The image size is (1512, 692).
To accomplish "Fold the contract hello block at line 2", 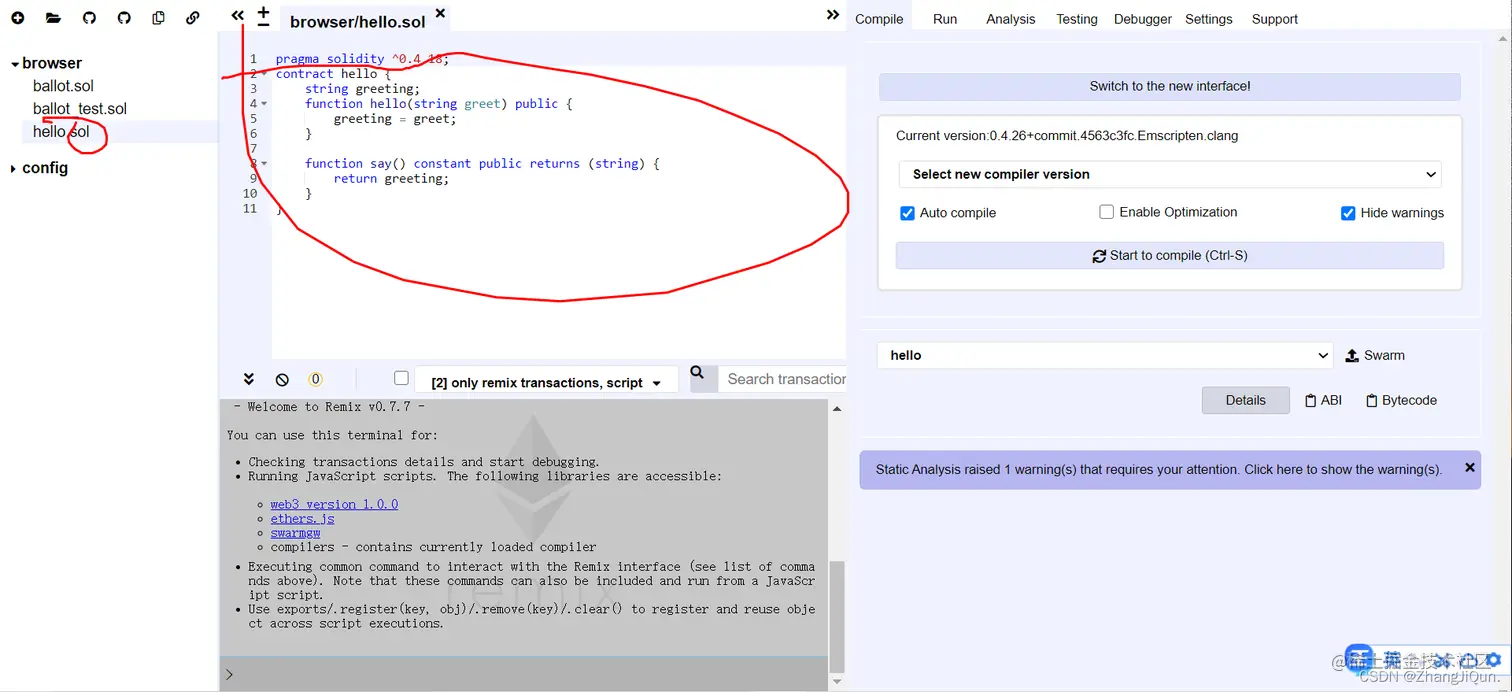I will [264, 74].
